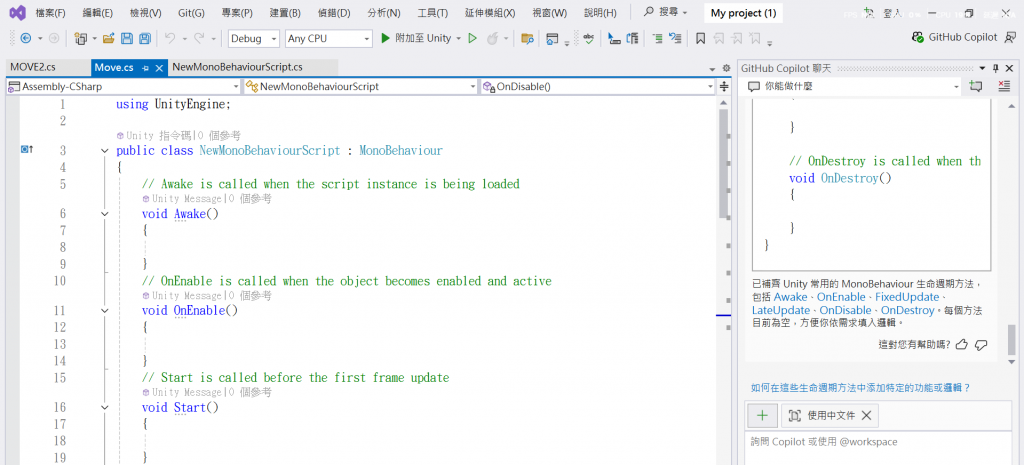The image size is (1024, 465).
Task: Click the increase indent lines icon
Action: point(658,39)
